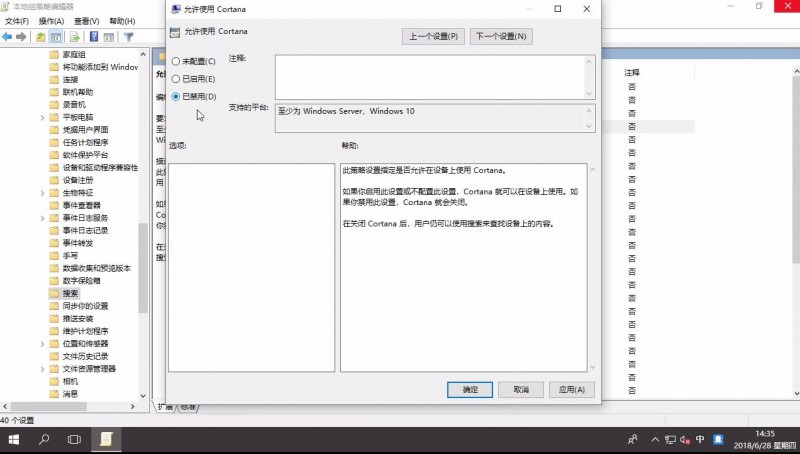Select 文件历史记录 in tree

[85, 357]
